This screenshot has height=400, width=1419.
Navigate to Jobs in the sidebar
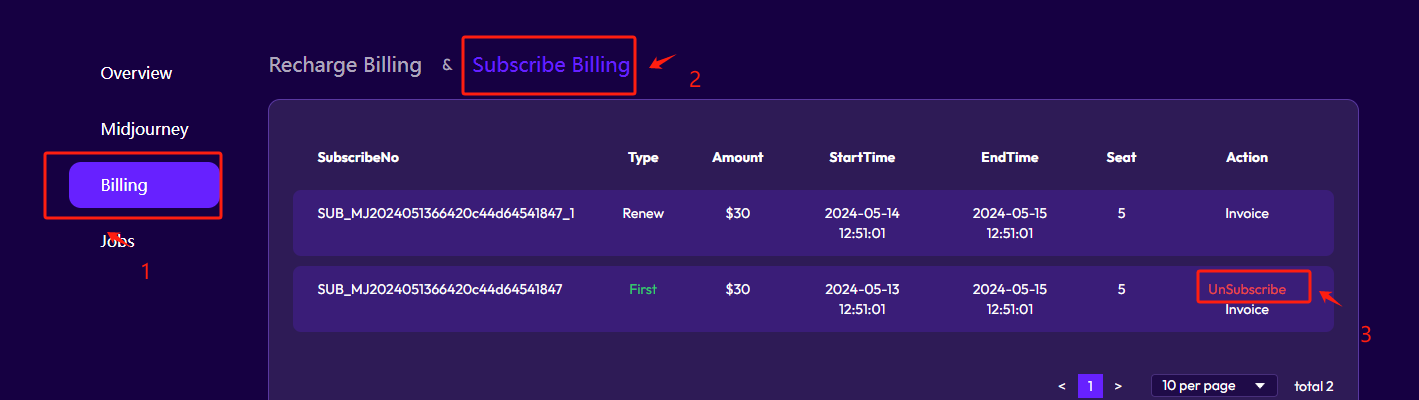coord(118,241)
